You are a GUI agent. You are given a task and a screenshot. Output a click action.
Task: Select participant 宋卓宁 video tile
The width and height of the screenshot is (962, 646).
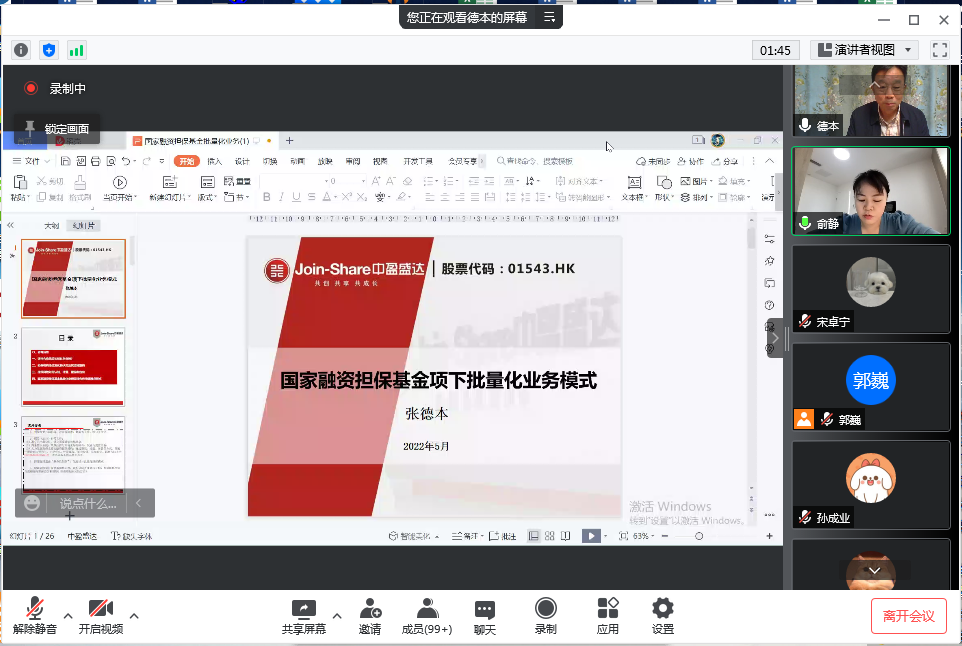[871, 289]
